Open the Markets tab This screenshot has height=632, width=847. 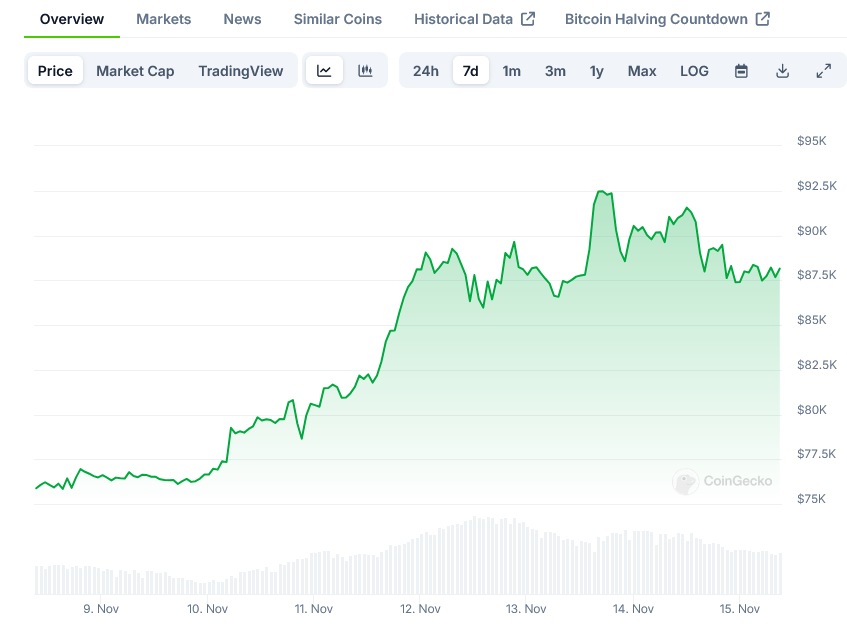tap(163, 19)
